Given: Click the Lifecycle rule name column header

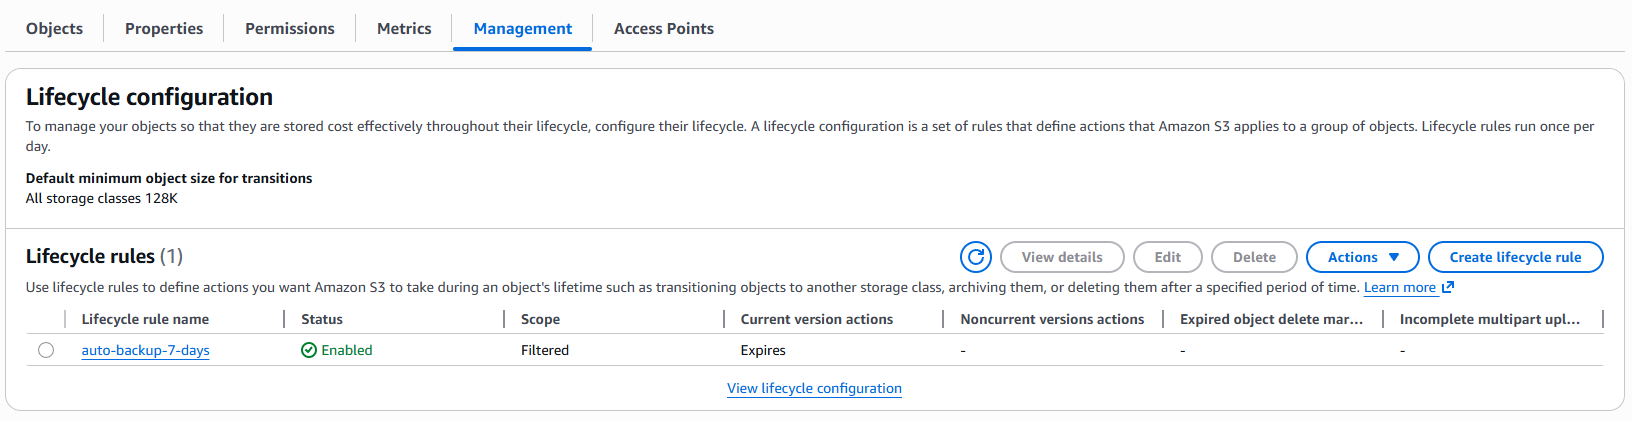Looking at the screenshot, I should 146,319.
